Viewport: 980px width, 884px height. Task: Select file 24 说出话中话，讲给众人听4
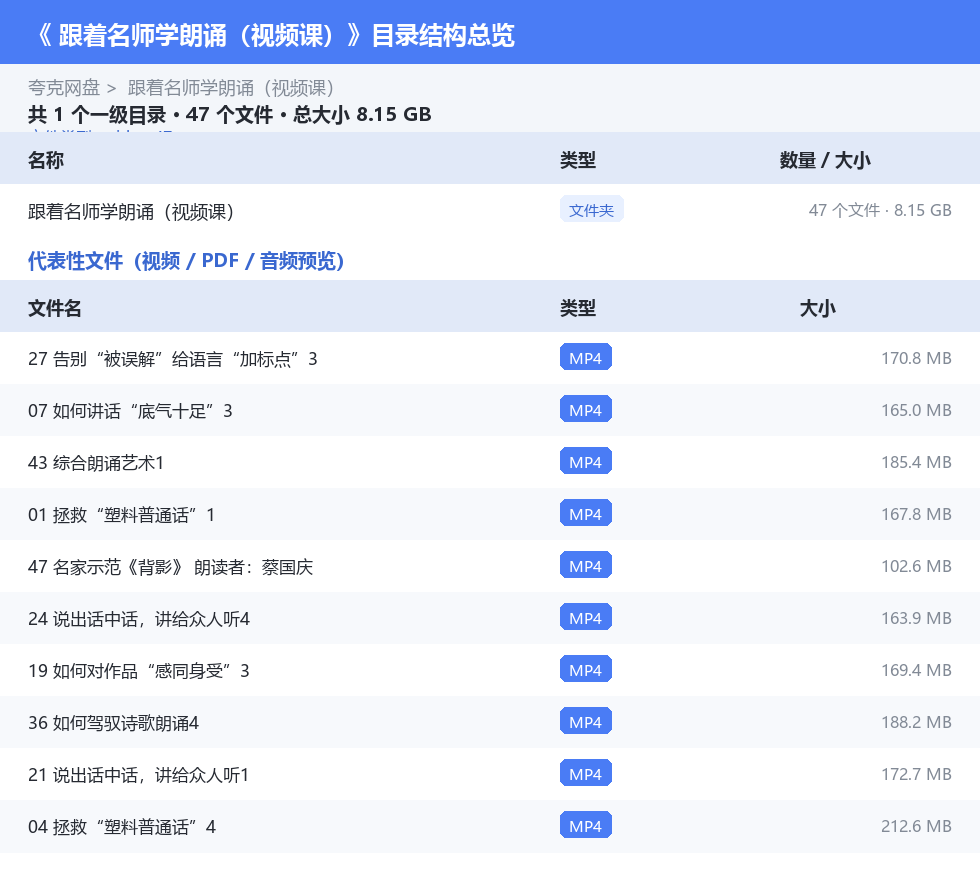coord(139,619)
